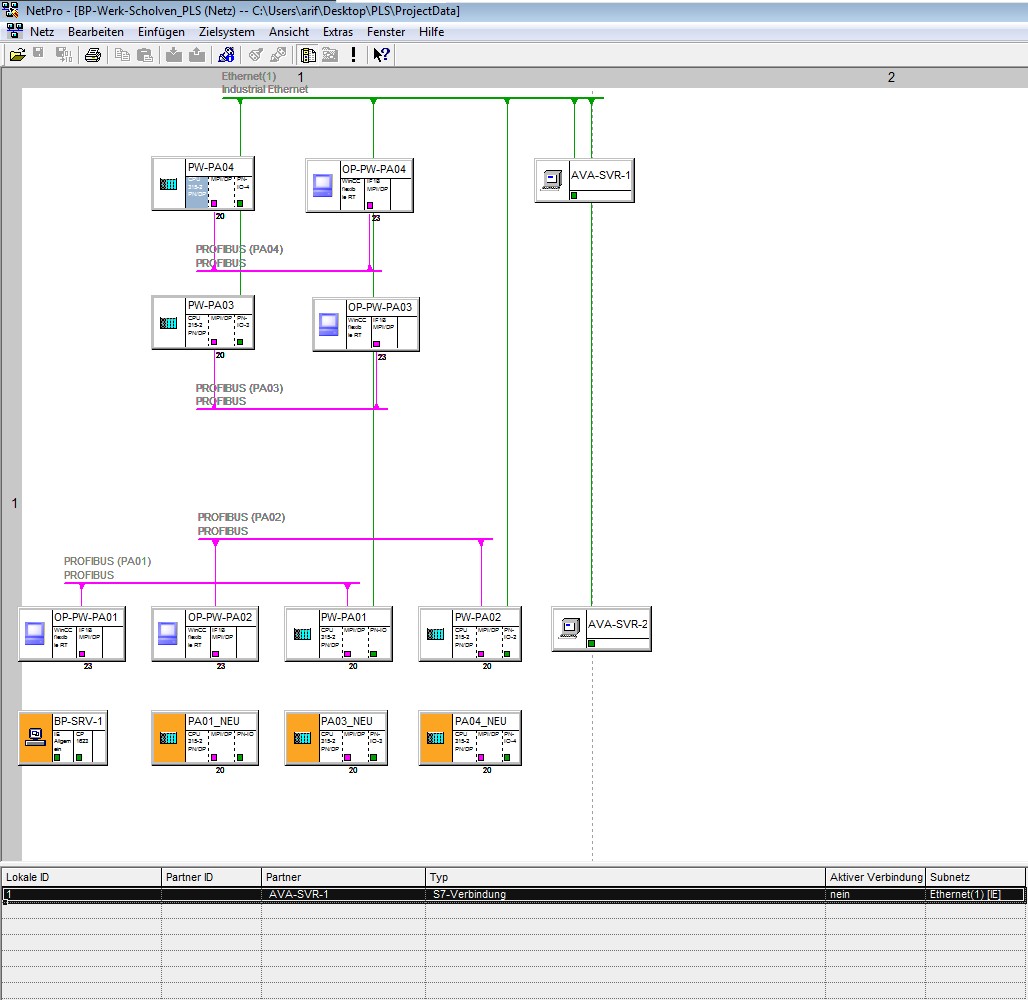Screen dimensions: 1028x1000
Task: Click the Paste toolbar icon
Action: click(x=145, y=55)
